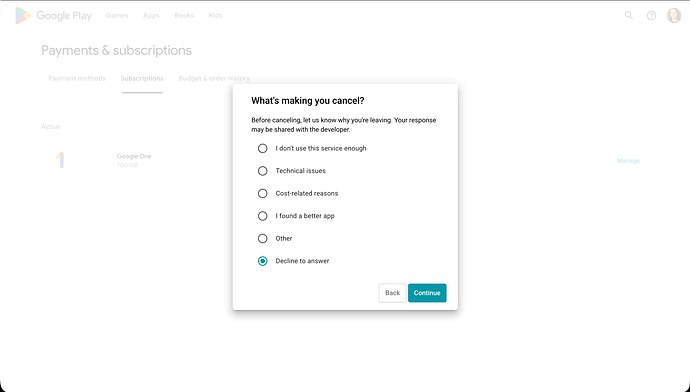Switch to Payment methods tab

point(77,78)
